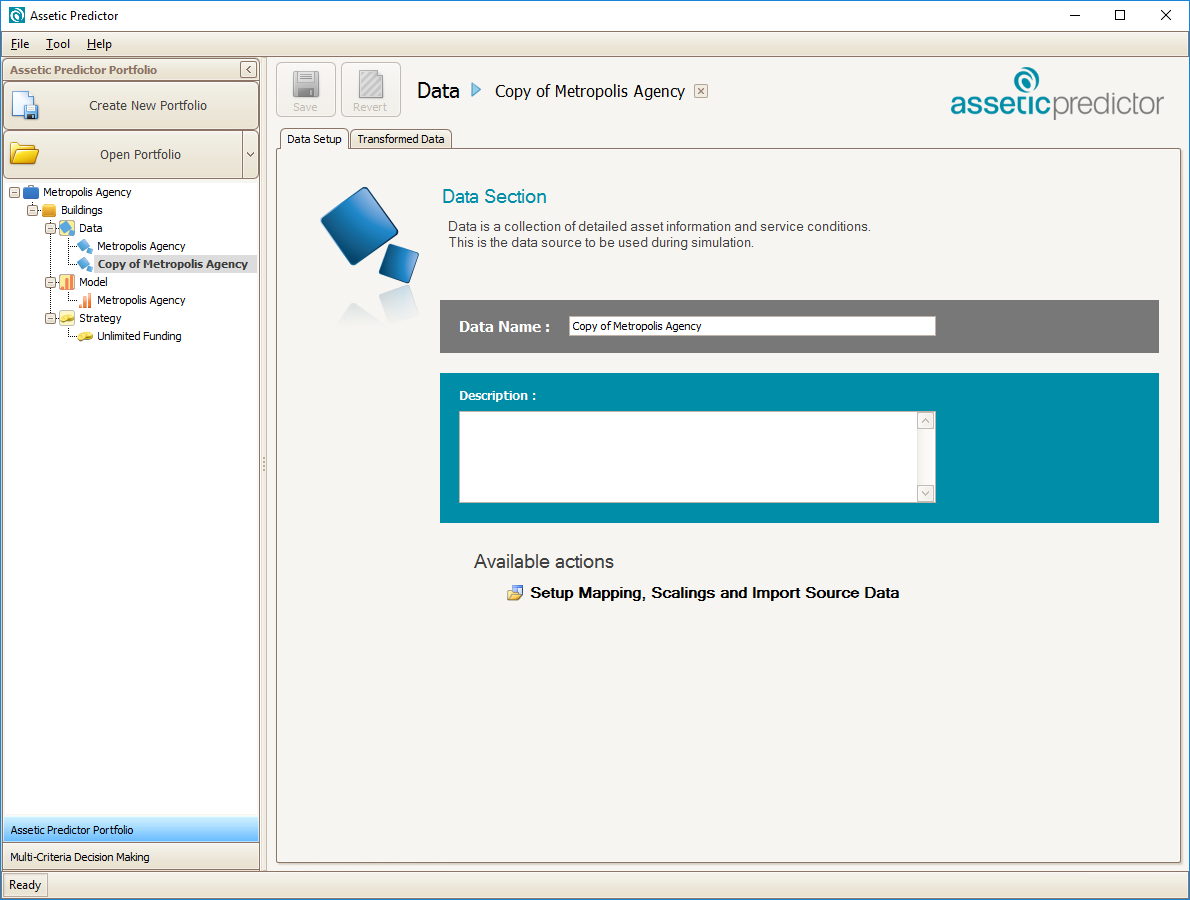
Task: Close the Copy of Metropolis Agency view
Action: (701, 91)
